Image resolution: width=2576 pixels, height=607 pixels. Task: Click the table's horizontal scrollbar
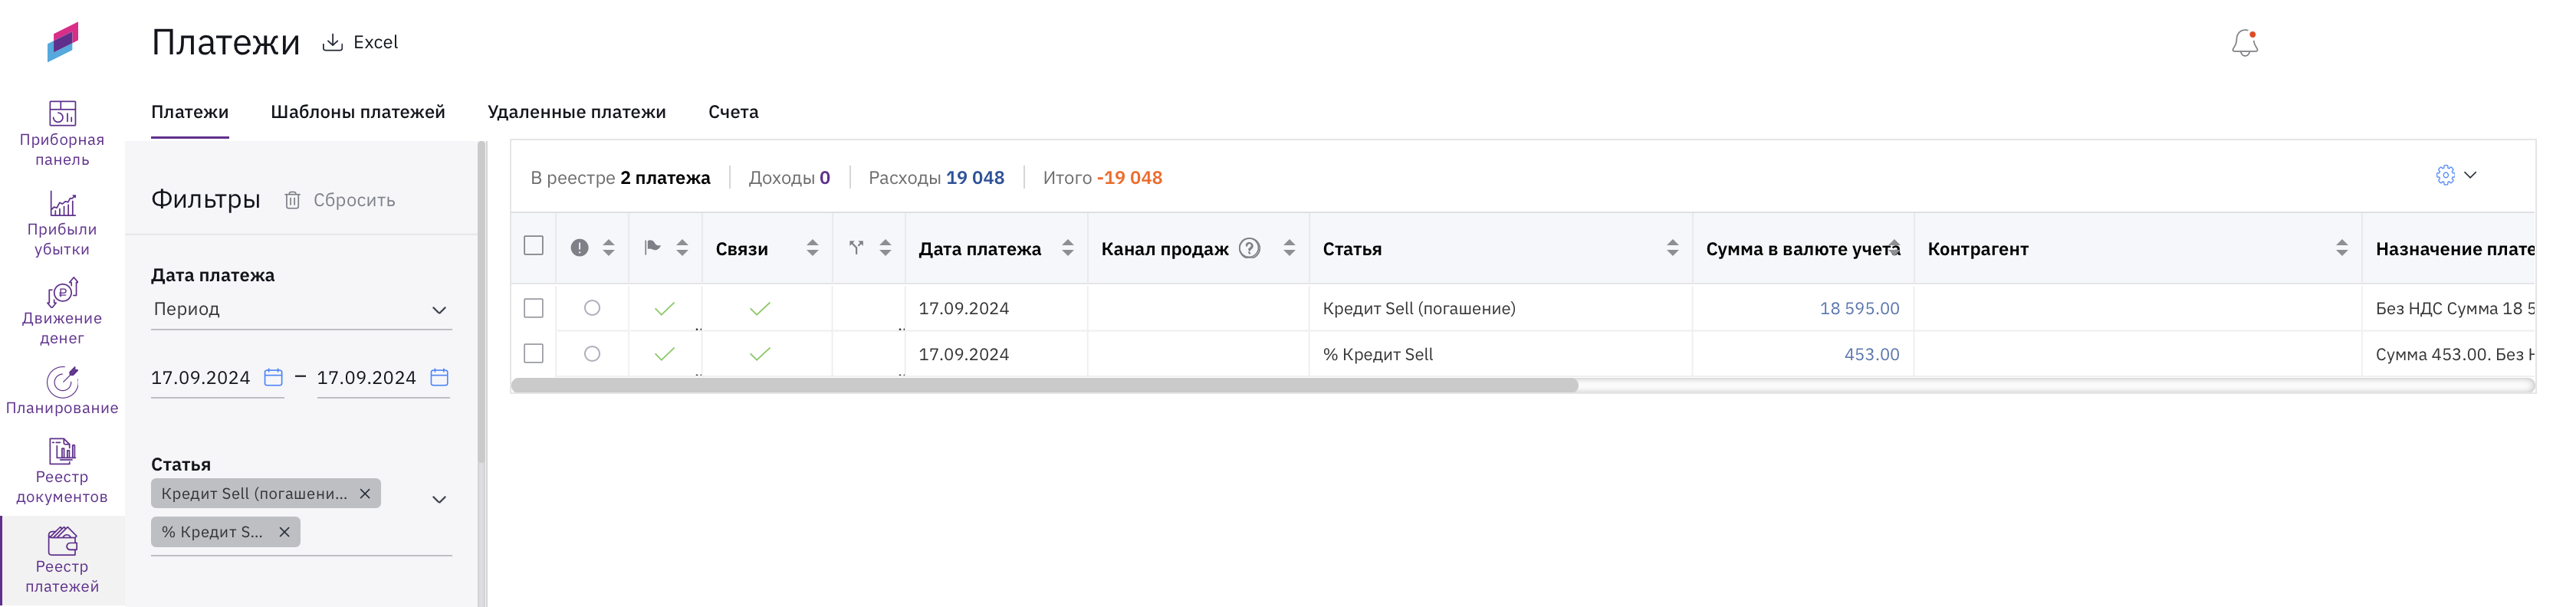pos(1044,386)
